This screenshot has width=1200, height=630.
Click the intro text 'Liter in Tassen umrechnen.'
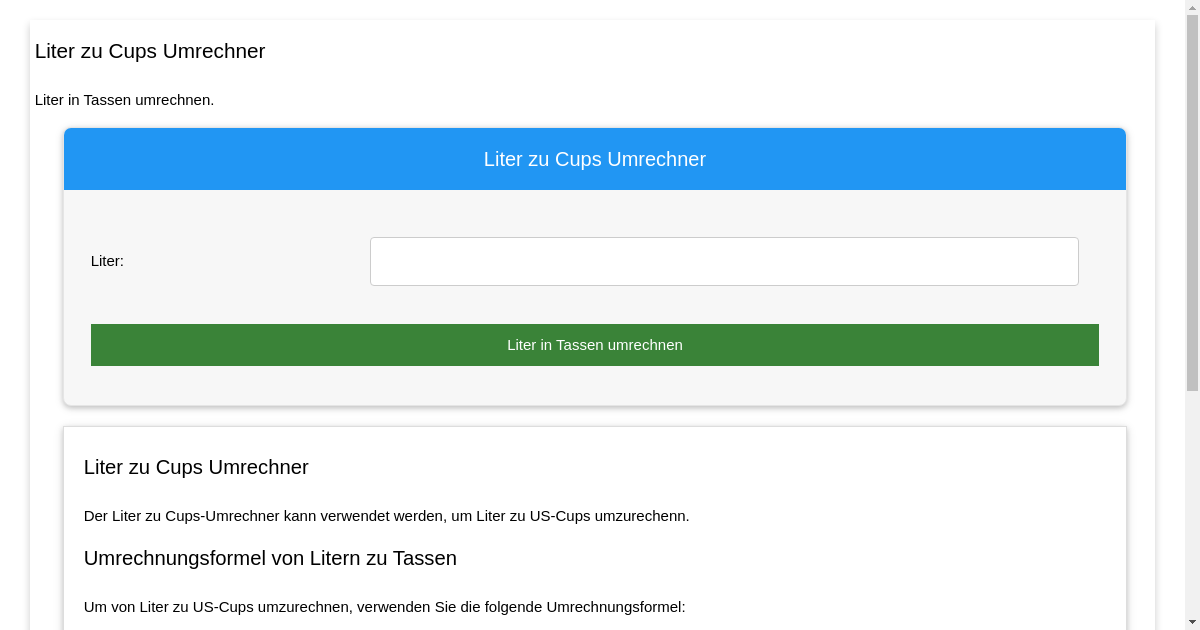[x=124, y=100]
